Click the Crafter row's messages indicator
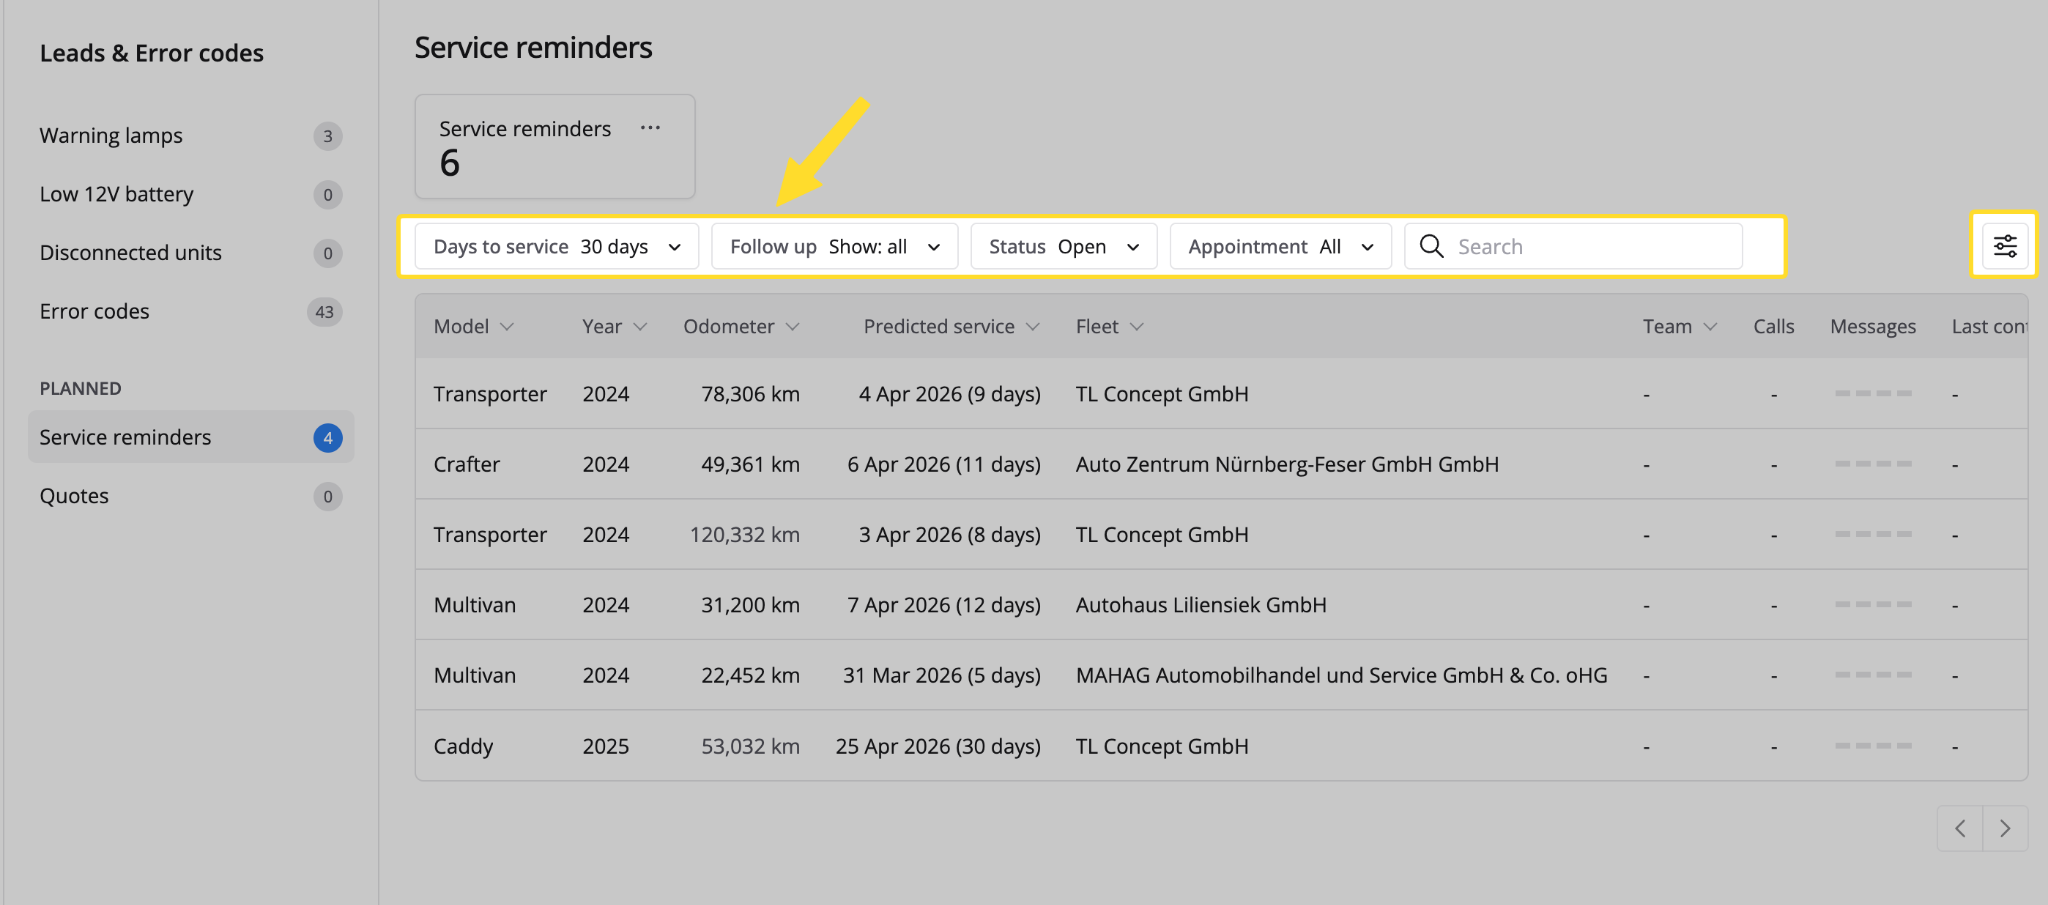This screenshot has width=2048, height=905. (x=1873, y=464)
